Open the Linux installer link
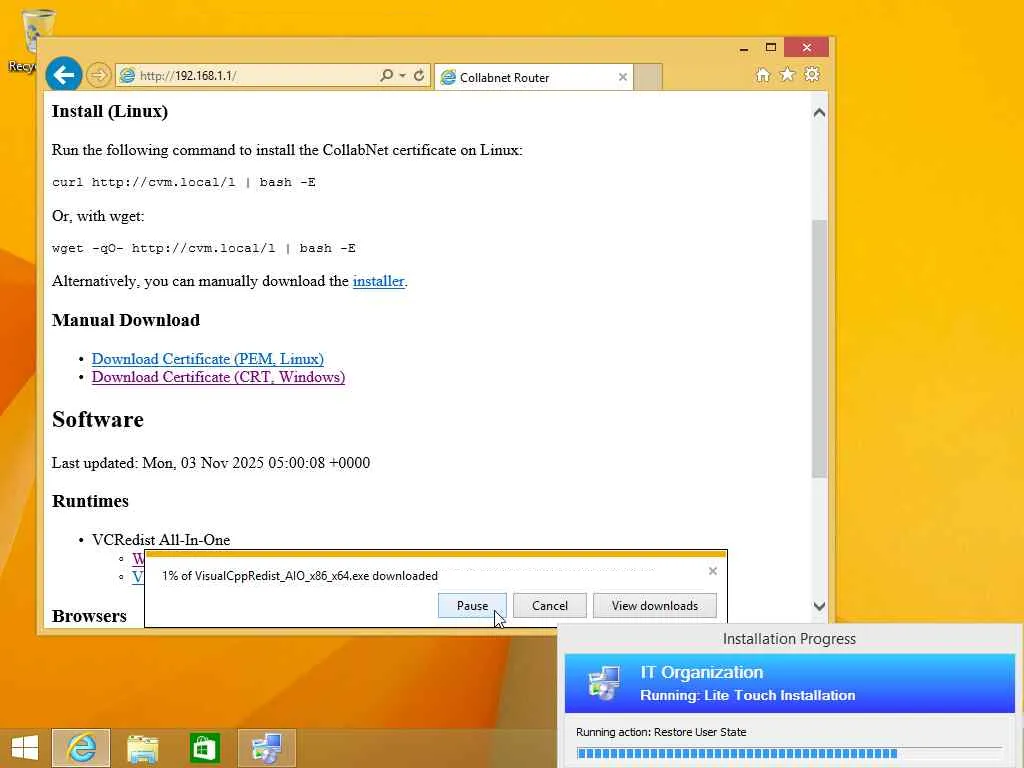The width and height of the screenshot is (1024, 768). (x=378, y=281)
